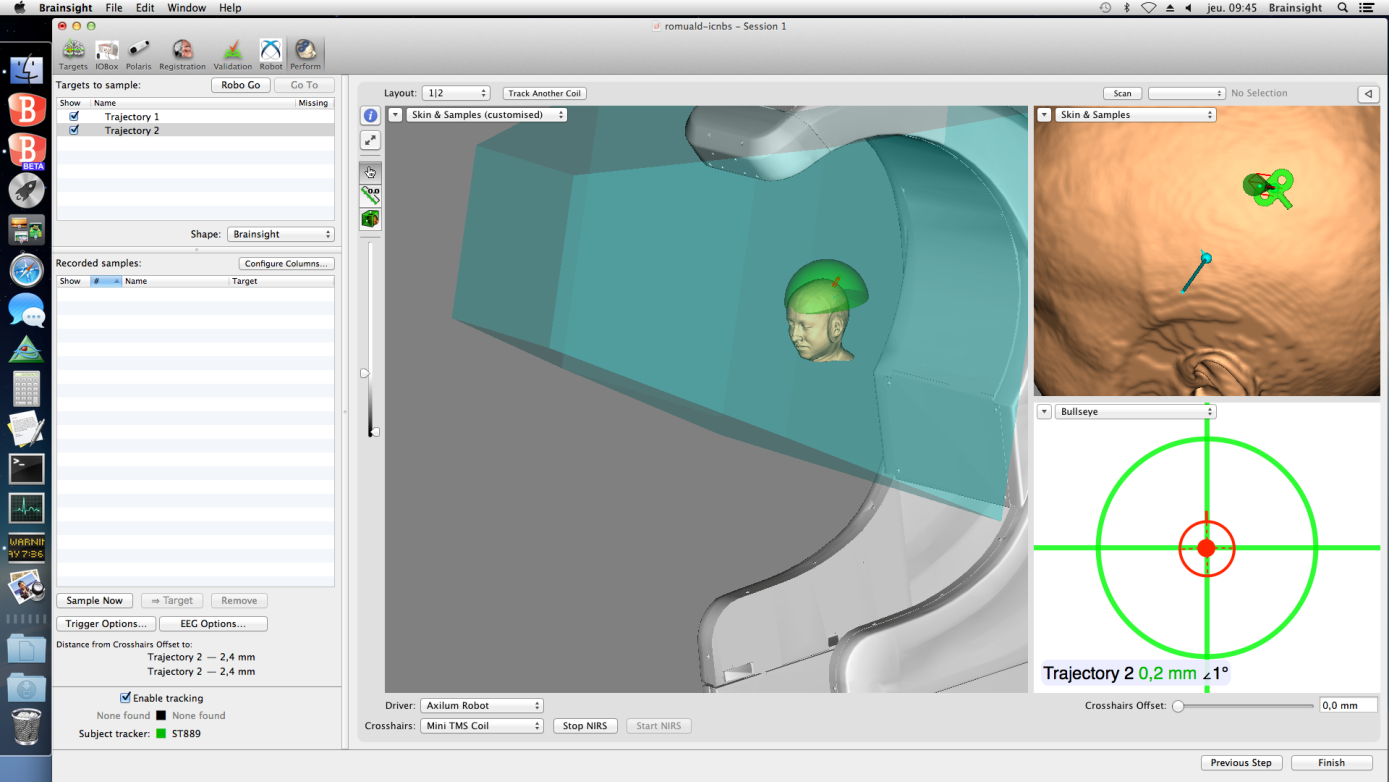Click the Scan button
Image resolution: width=1389 pixels, height=782 pixels.
point(1123,93)
